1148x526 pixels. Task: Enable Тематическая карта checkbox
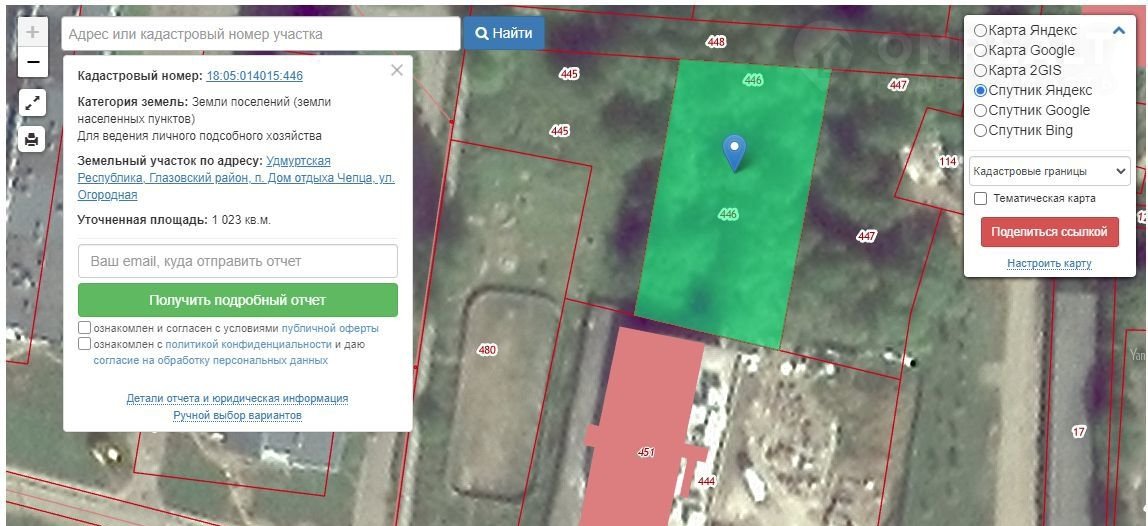981,199
